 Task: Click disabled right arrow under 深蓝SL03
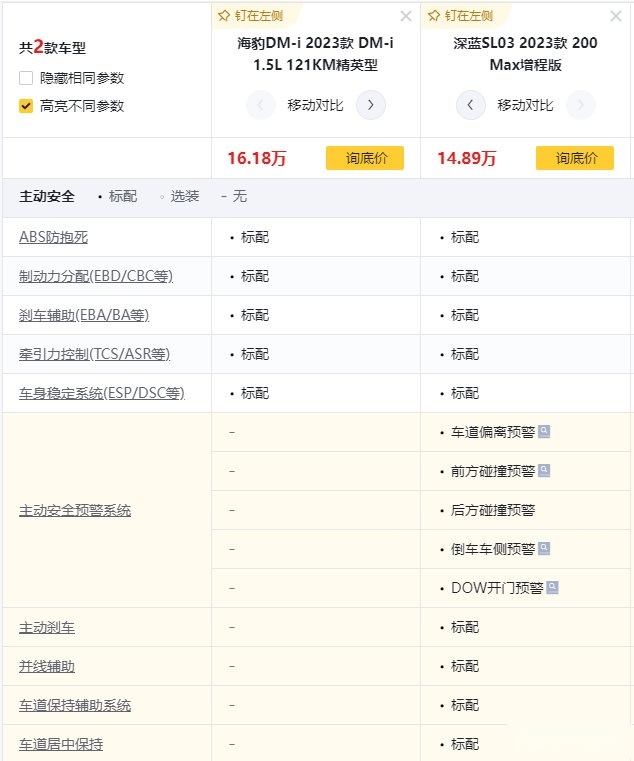[x=581, y=105]
